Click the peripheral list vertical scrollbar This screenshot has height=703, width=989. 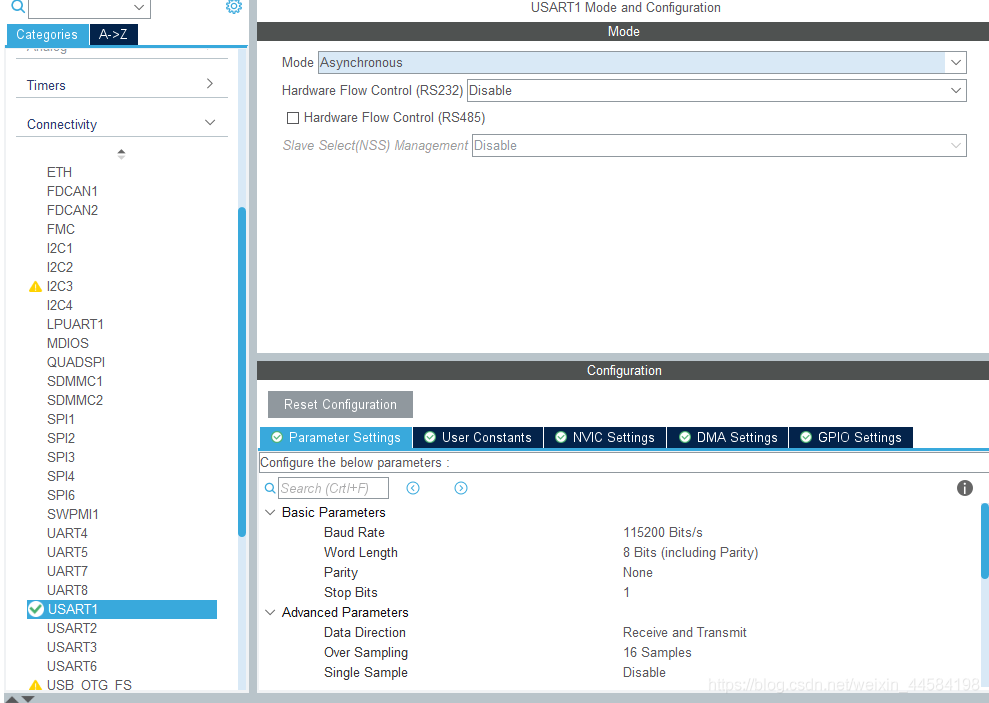pyautogui.click(x=242, y=372)
